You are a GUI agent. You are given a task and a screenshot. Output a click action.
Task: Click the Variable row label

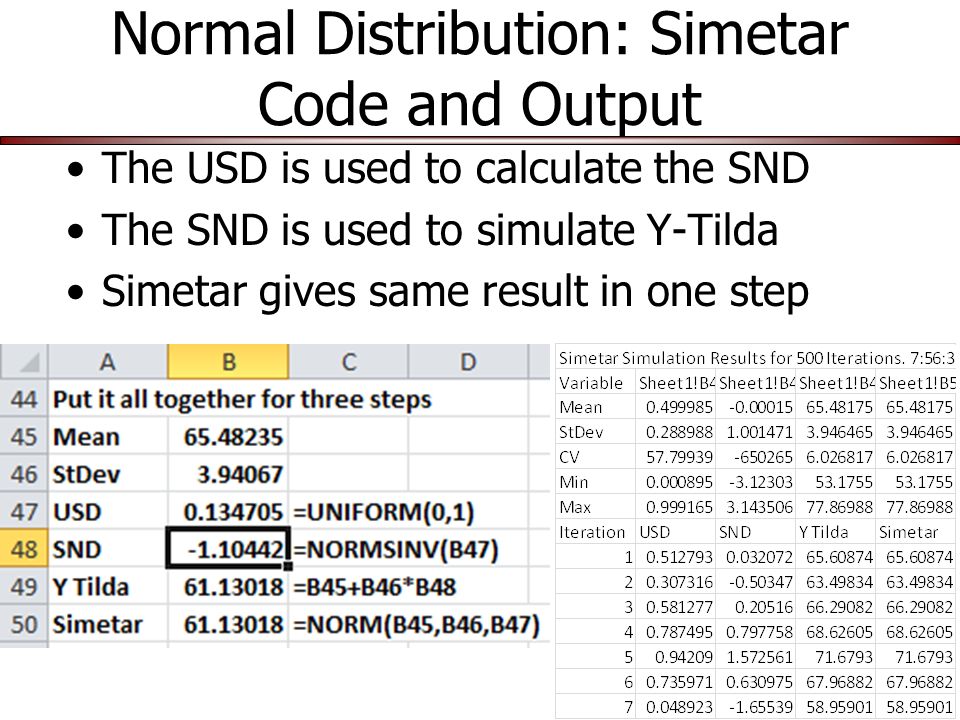point(590,383)
